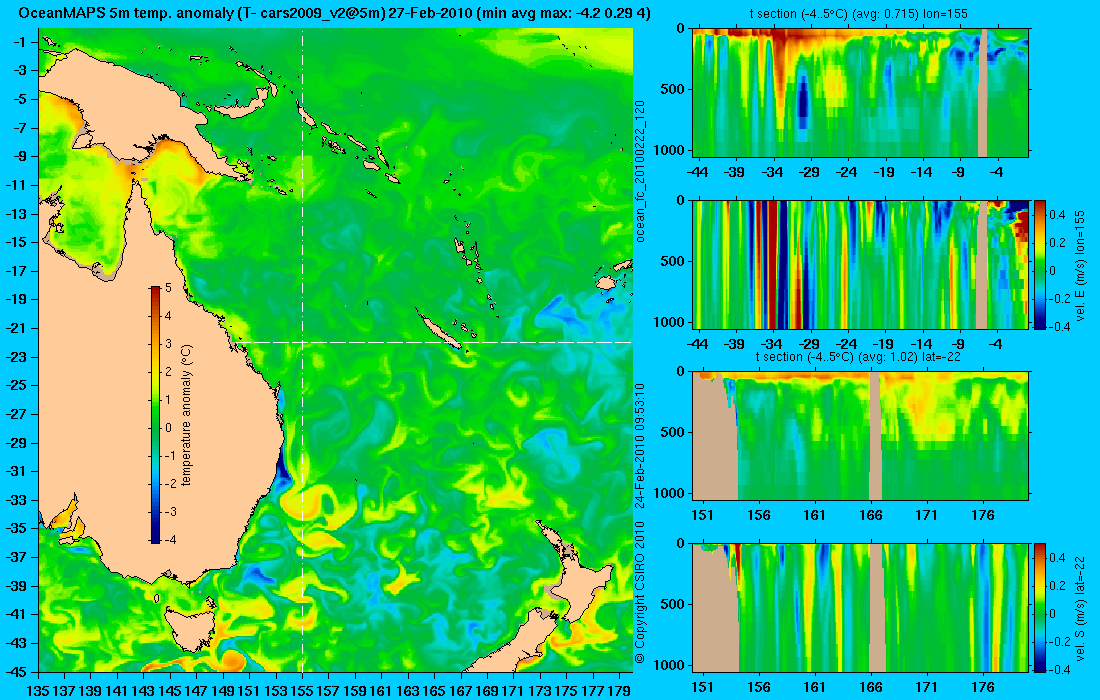This screenshot has height=700, width=1100.
Task: Open the temperature section plot for lon=155
Action: 861,92
